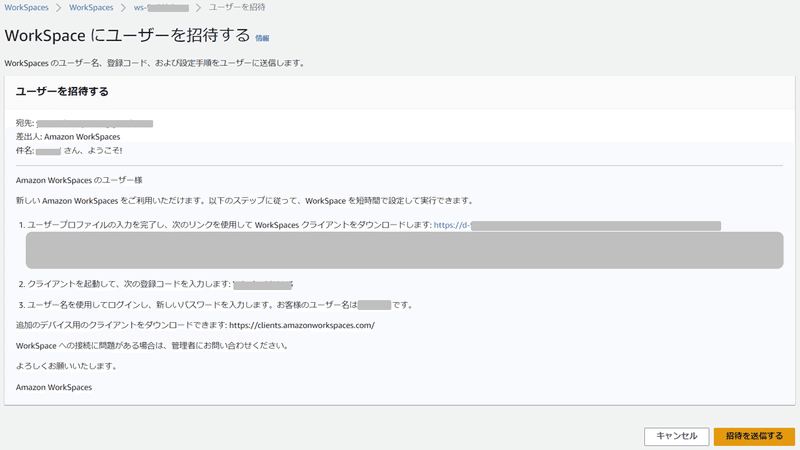Open the ws- workspace ID breadcrumb

[161, 8]
